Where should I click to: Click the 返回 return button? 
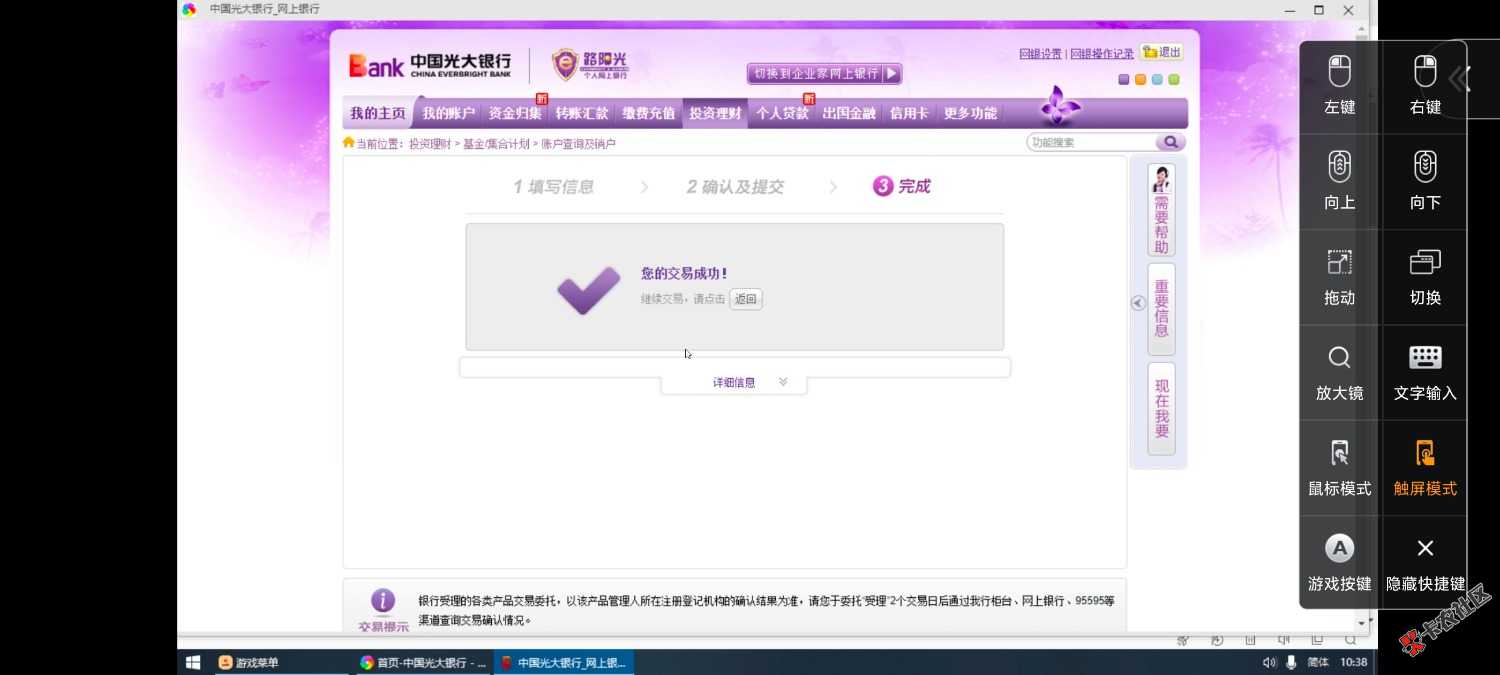pos(745,298)
